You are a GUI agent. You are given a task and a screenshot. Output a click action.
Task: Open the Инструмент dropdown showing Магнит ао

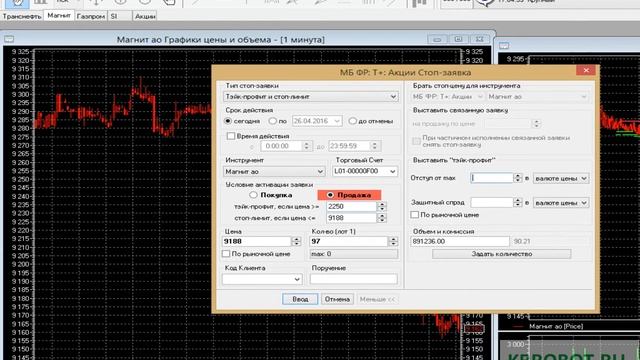(274, 171)
